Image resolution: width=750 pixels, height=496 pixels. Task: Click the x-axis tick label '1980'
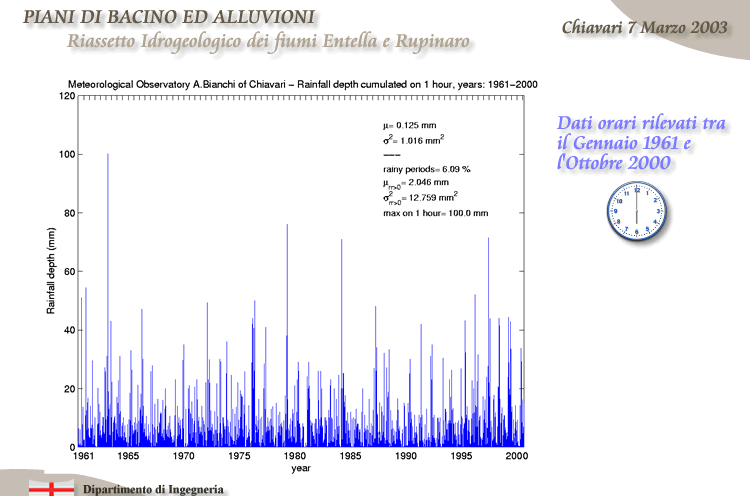point(295,456)
